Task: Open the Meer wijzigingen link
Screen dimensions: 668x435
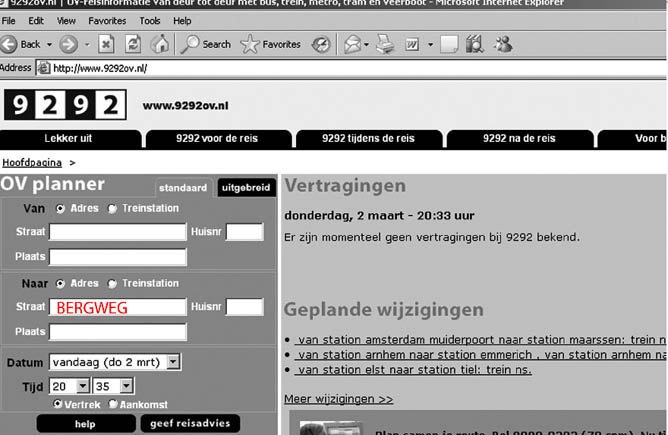Action: click(338, 399)
